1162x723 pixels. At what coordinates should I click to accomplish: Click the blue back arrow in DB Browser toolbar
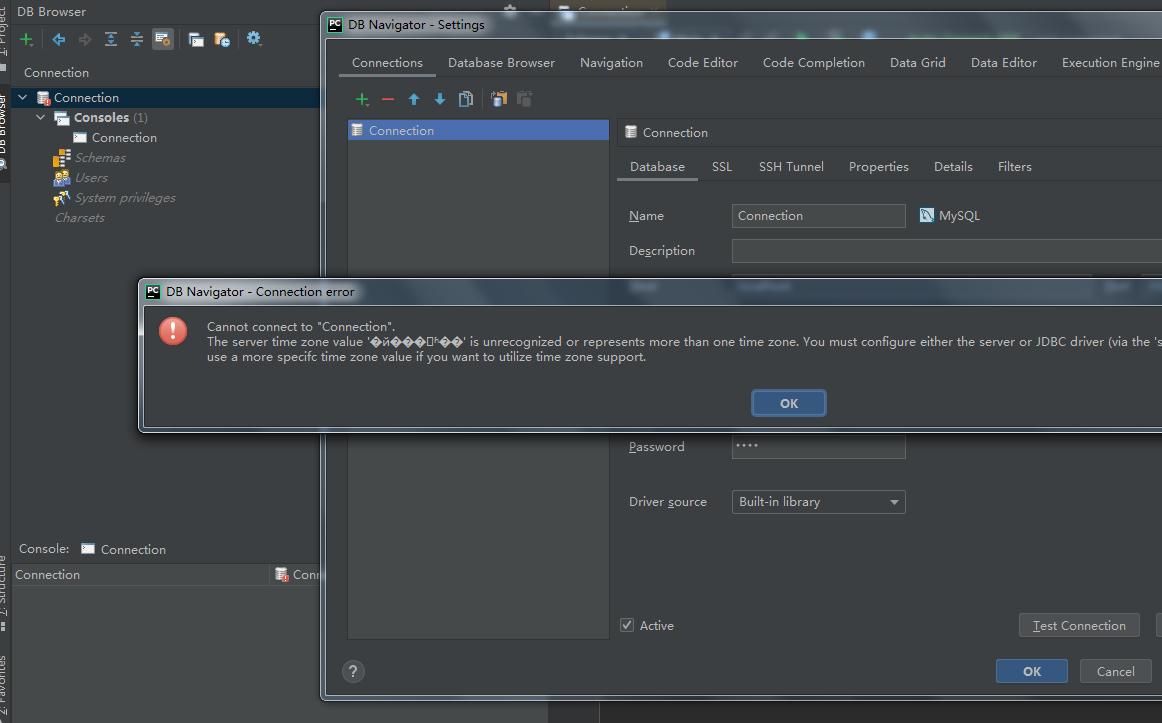59,39
